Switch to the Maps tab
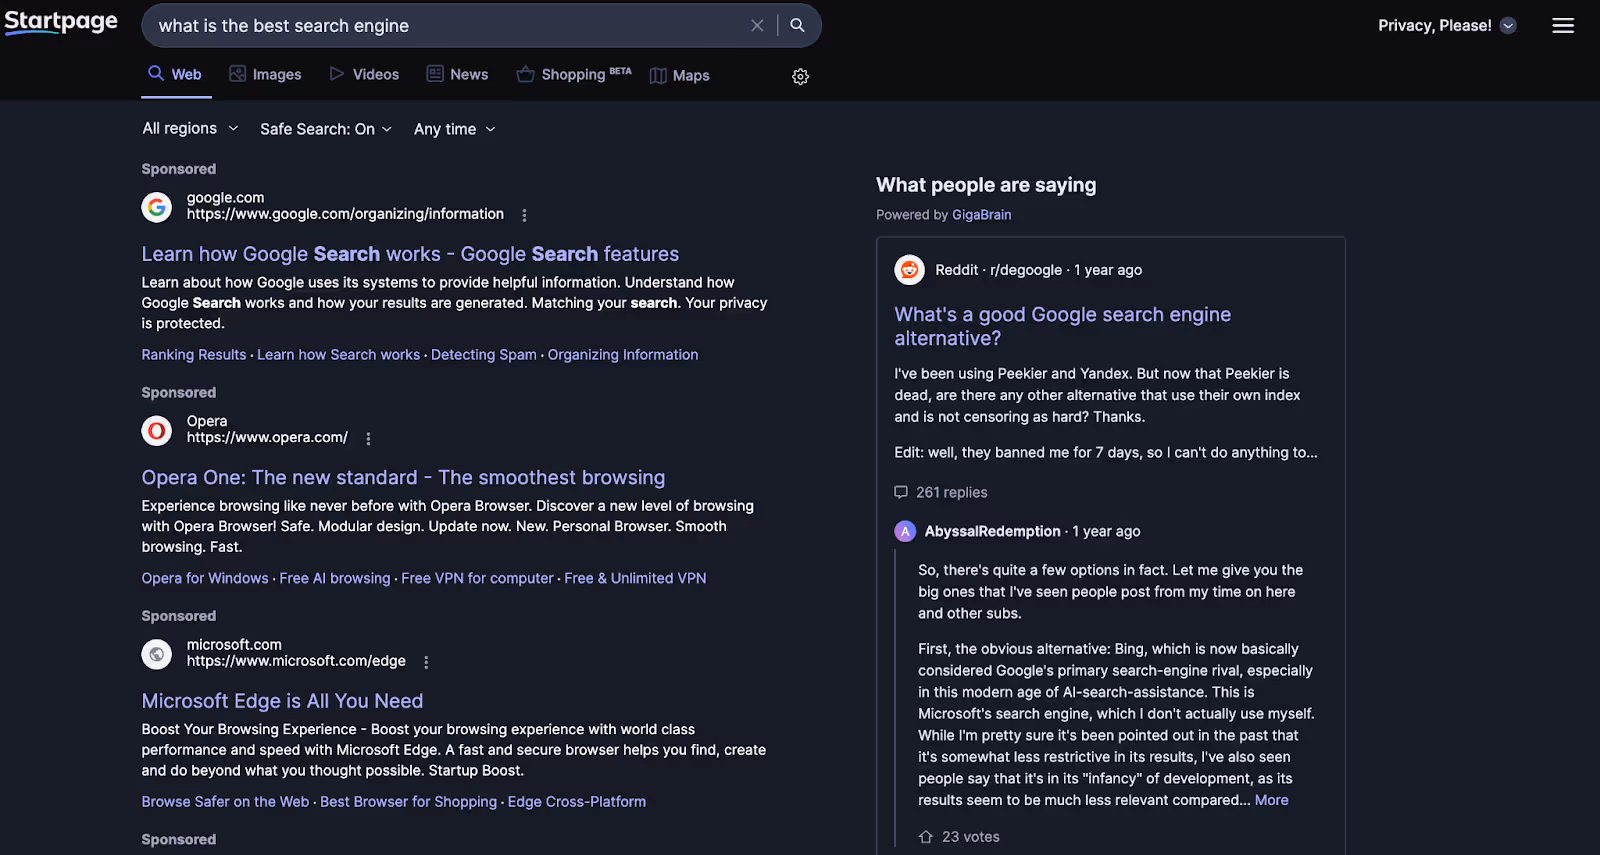 click(680, 76)
